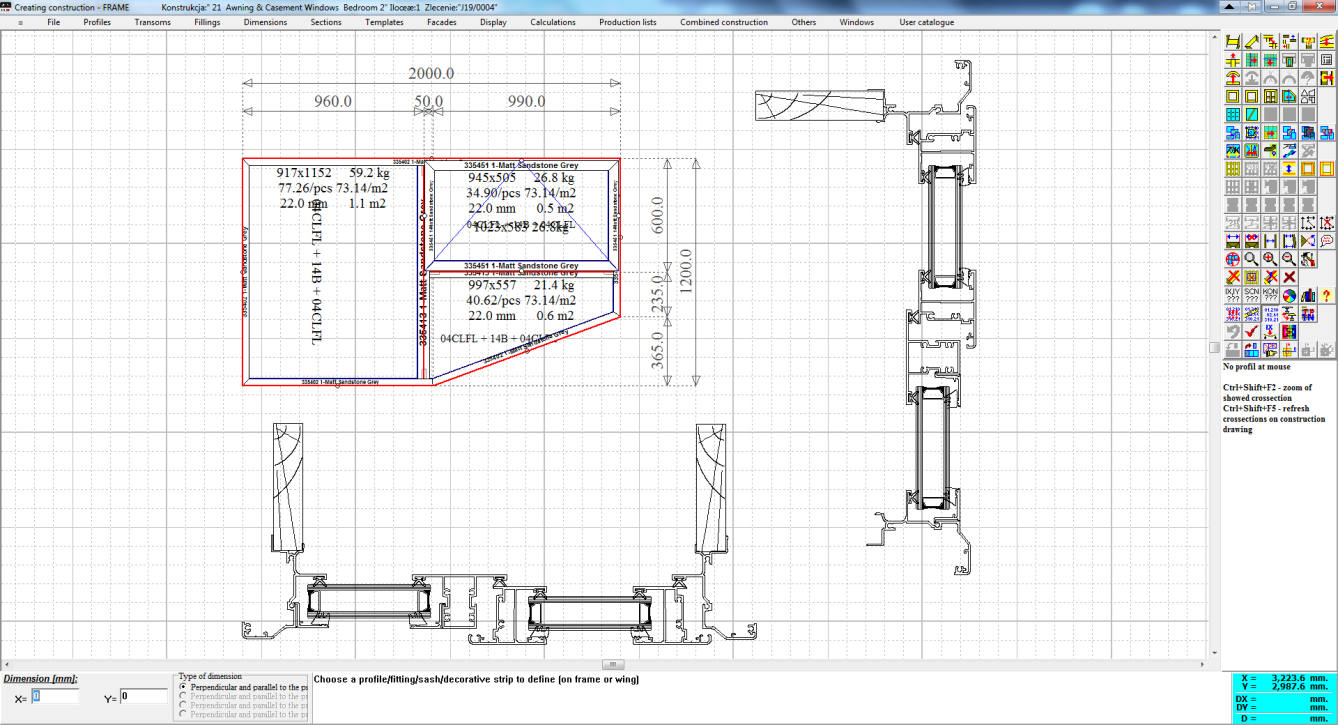Click the 1200.0 height dimension label
Image resolution: width=1338 pixels, height=725 pixels.
pos(685,270)
